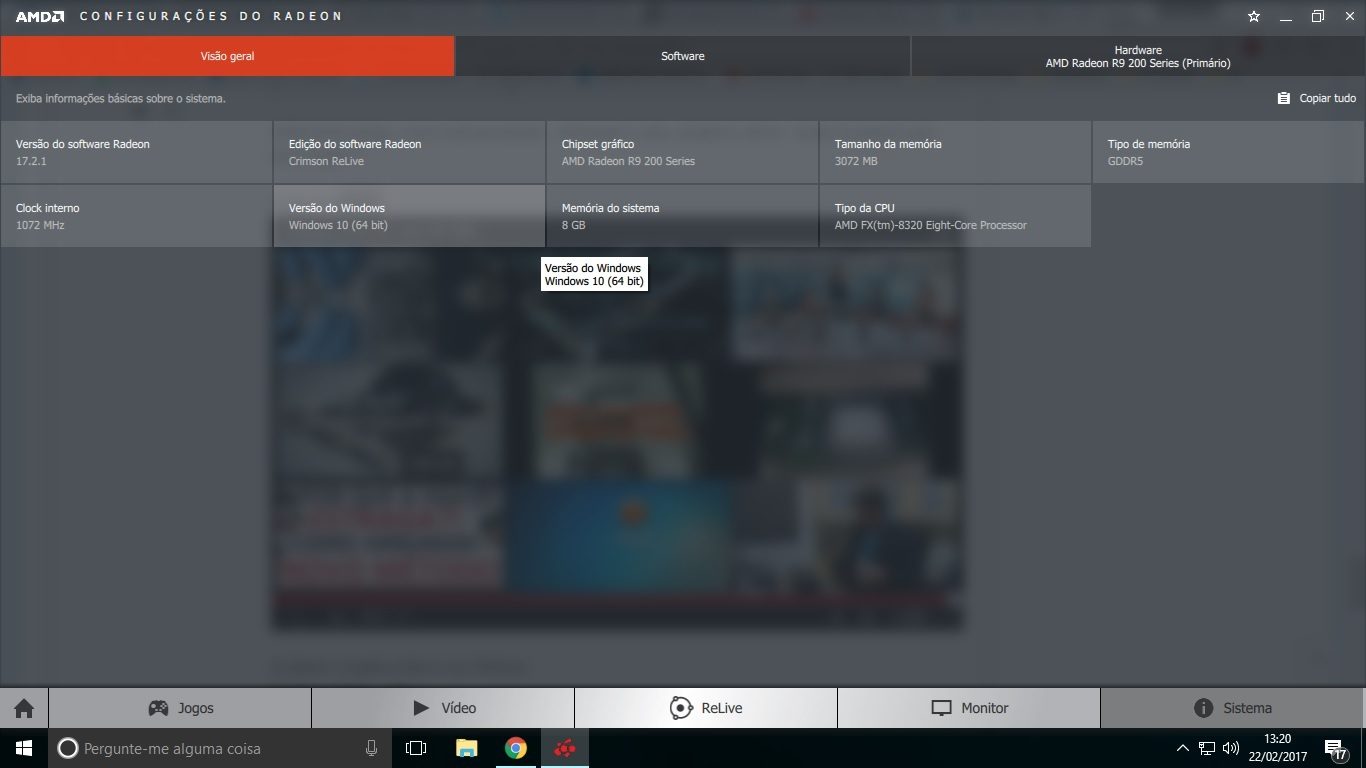
Task: Select the Tipo da CPU tile
Action: click(955, 216)
